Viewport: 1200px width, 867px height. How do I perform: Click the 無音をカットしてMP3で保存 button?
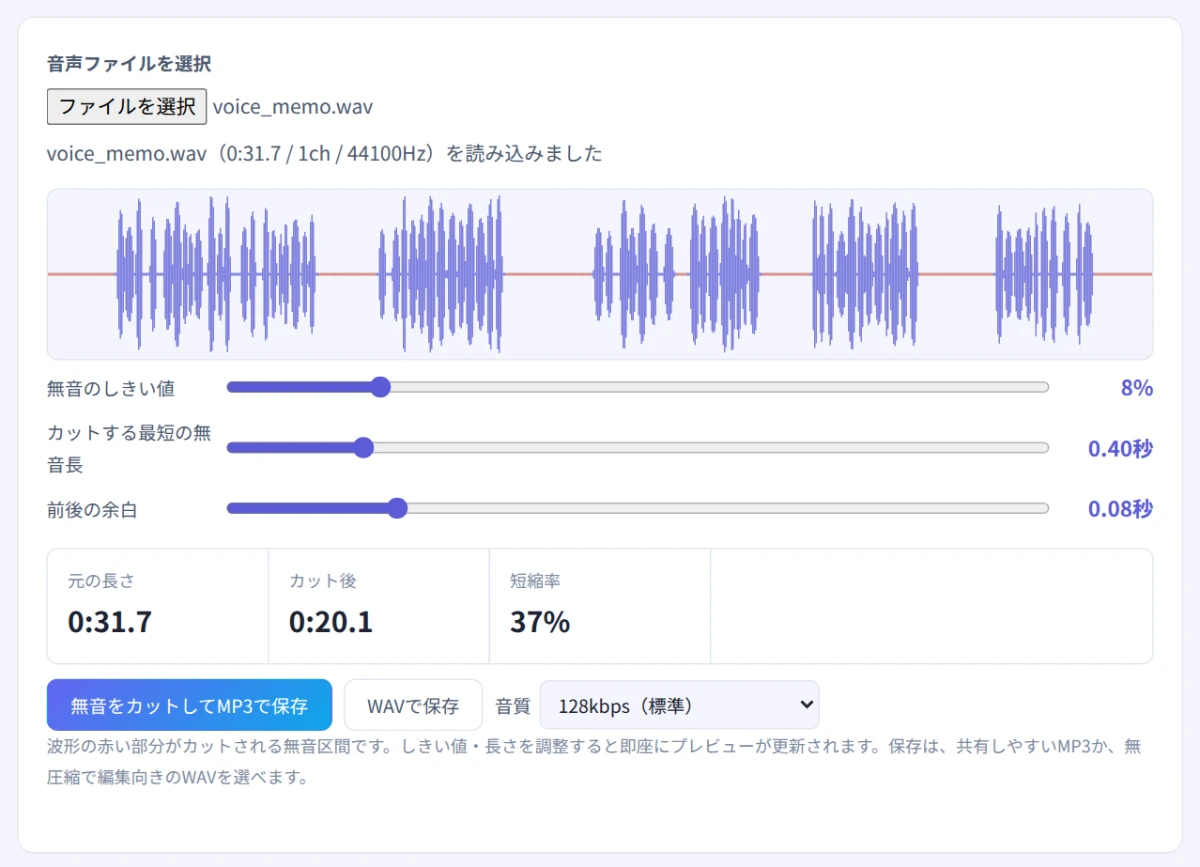pyautogui.click(x=189, y=705)
